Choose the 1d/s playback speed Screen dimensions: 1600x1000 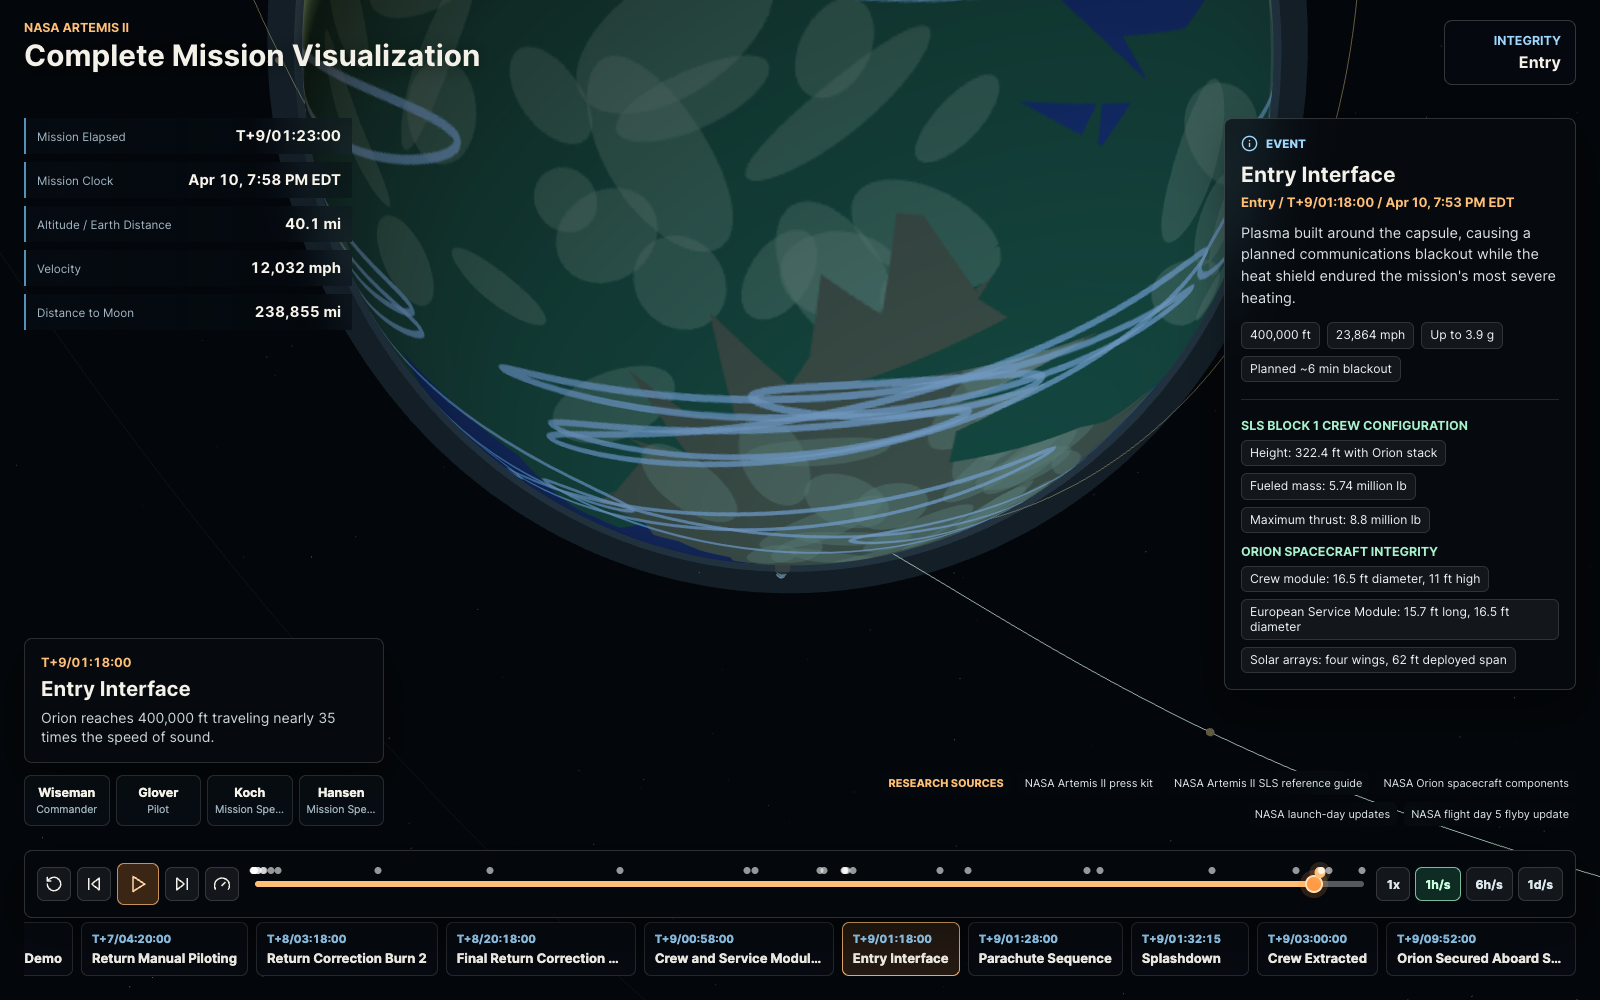[1540, 884]
